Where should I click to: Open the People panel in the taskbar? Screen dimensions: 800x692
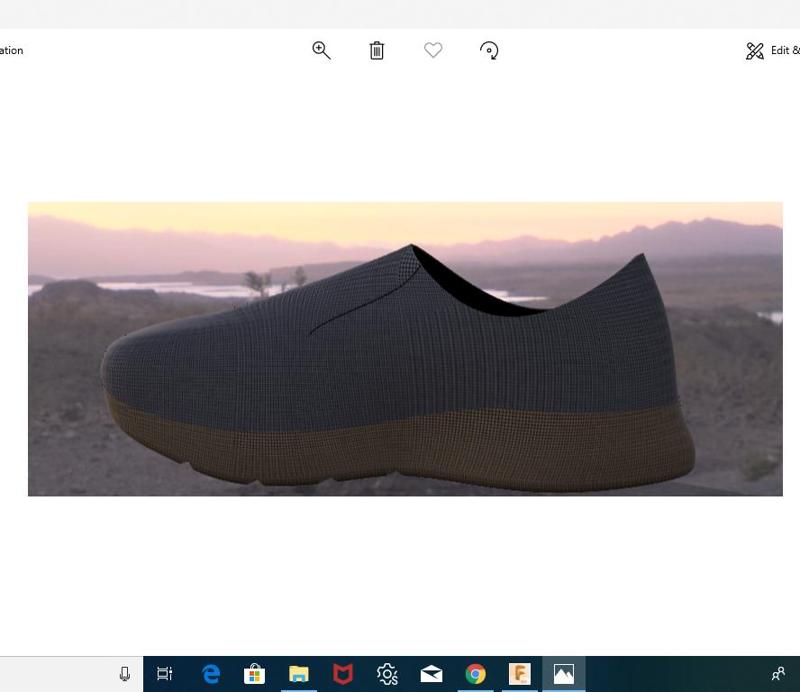[x=778, y=673]
